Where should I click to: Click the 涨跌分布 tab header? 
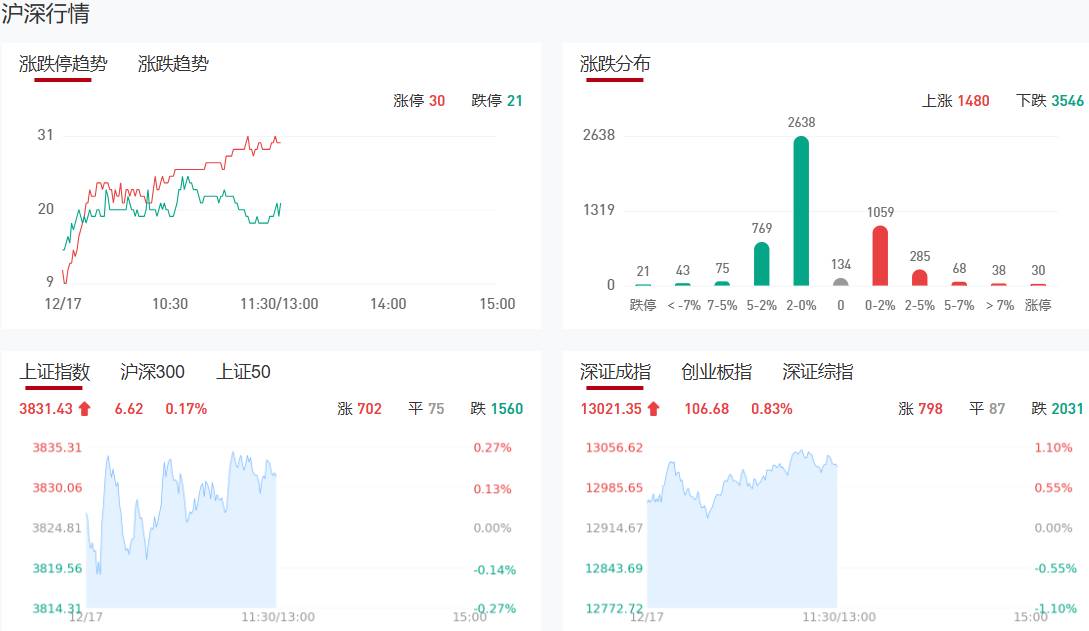coord(615,64)
